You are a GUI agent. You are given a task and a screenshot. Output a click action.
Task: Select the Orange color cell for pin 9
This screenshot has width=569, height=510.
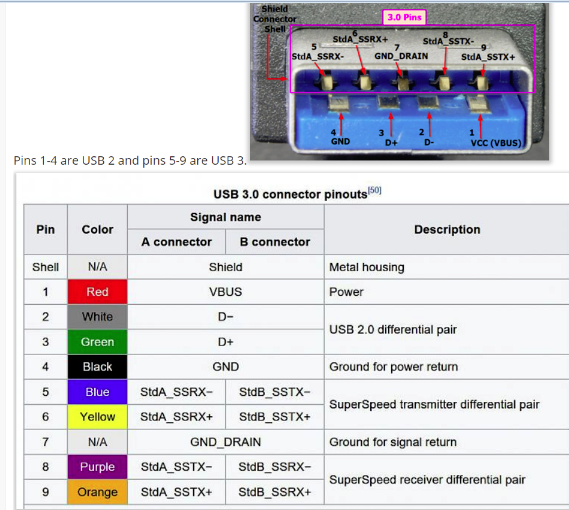(x=97, y=492)
